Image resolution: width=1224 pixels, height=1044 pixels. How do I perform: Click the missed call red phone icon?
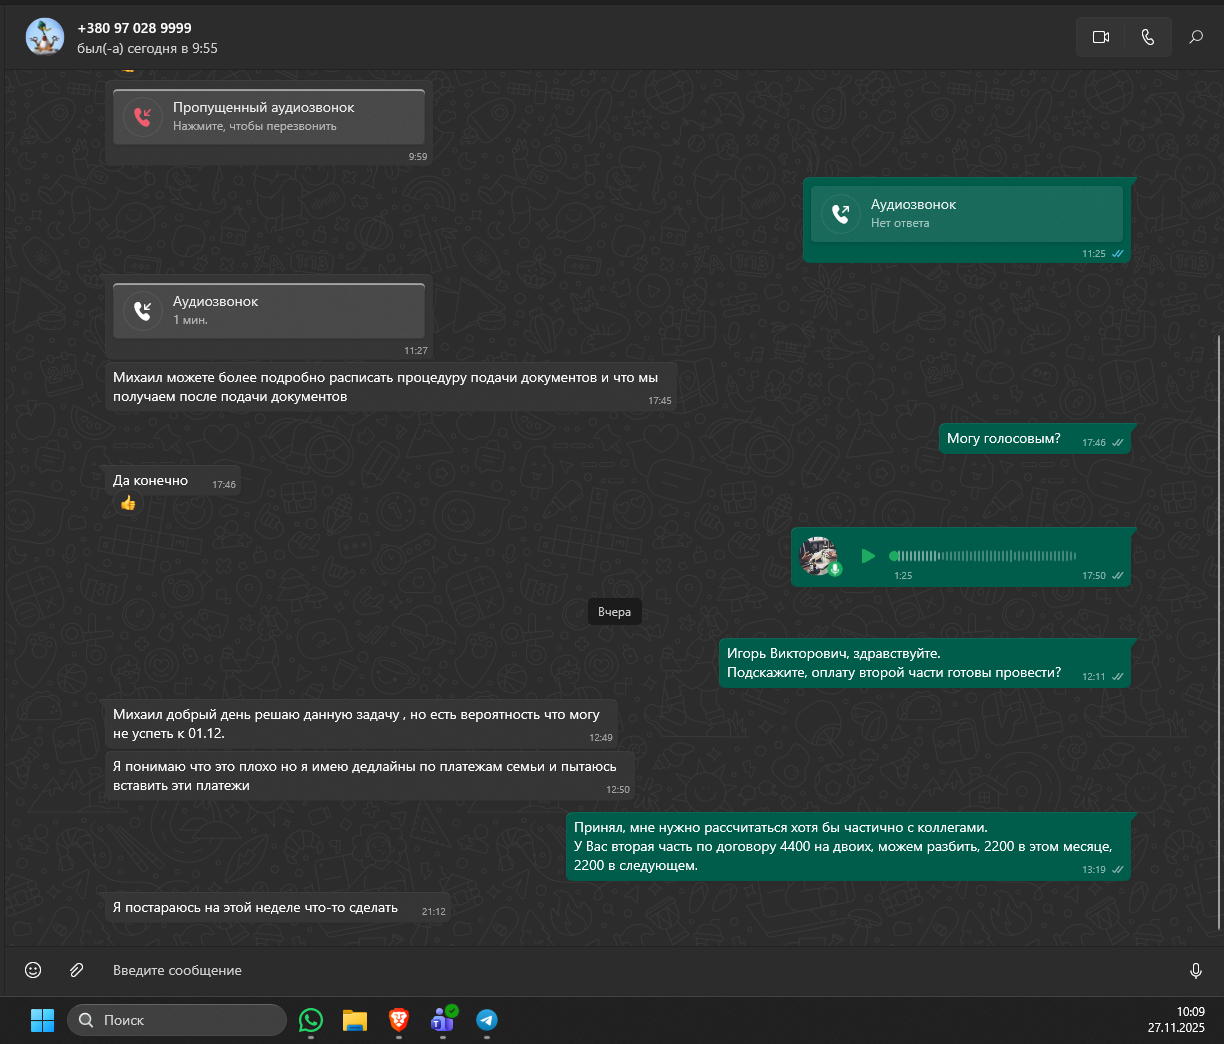(x=143, y=117)
